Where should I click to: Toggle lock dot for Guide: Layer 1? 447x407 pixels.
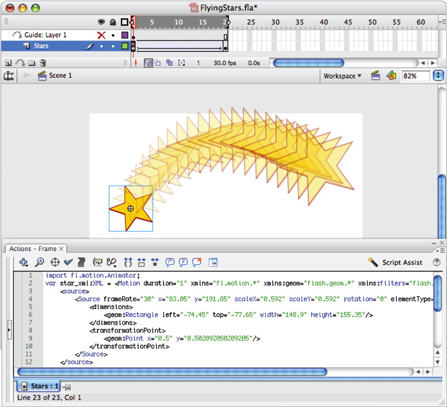coord(113,35)
